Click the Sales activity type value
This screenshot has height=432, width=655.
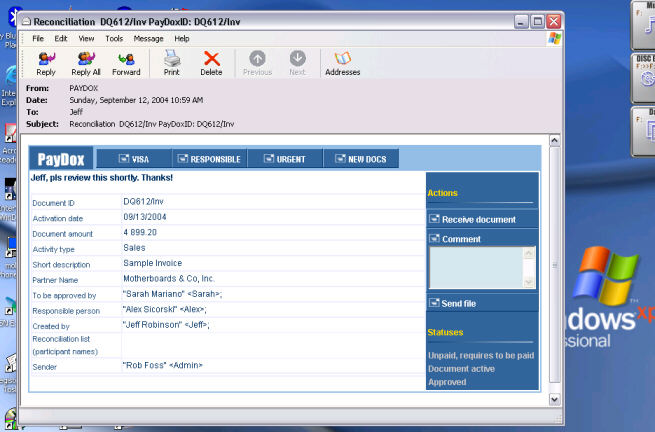pos(134,248)
